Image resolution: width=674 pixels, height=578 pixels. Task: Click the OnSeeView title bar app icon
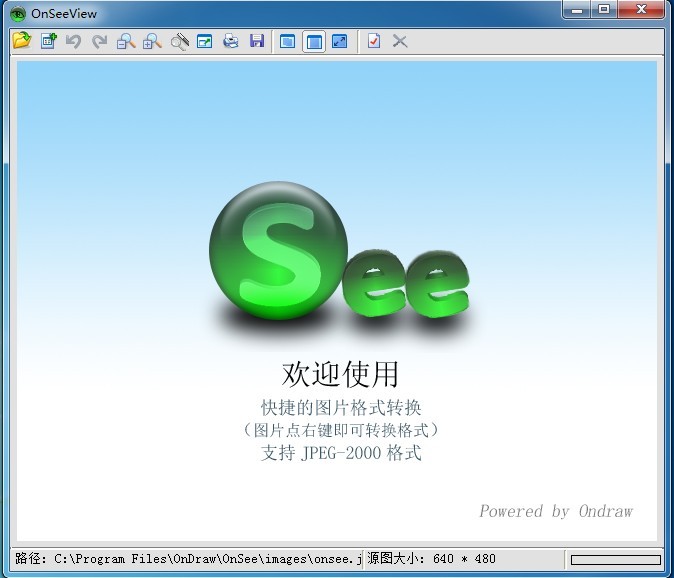[17, 13]
